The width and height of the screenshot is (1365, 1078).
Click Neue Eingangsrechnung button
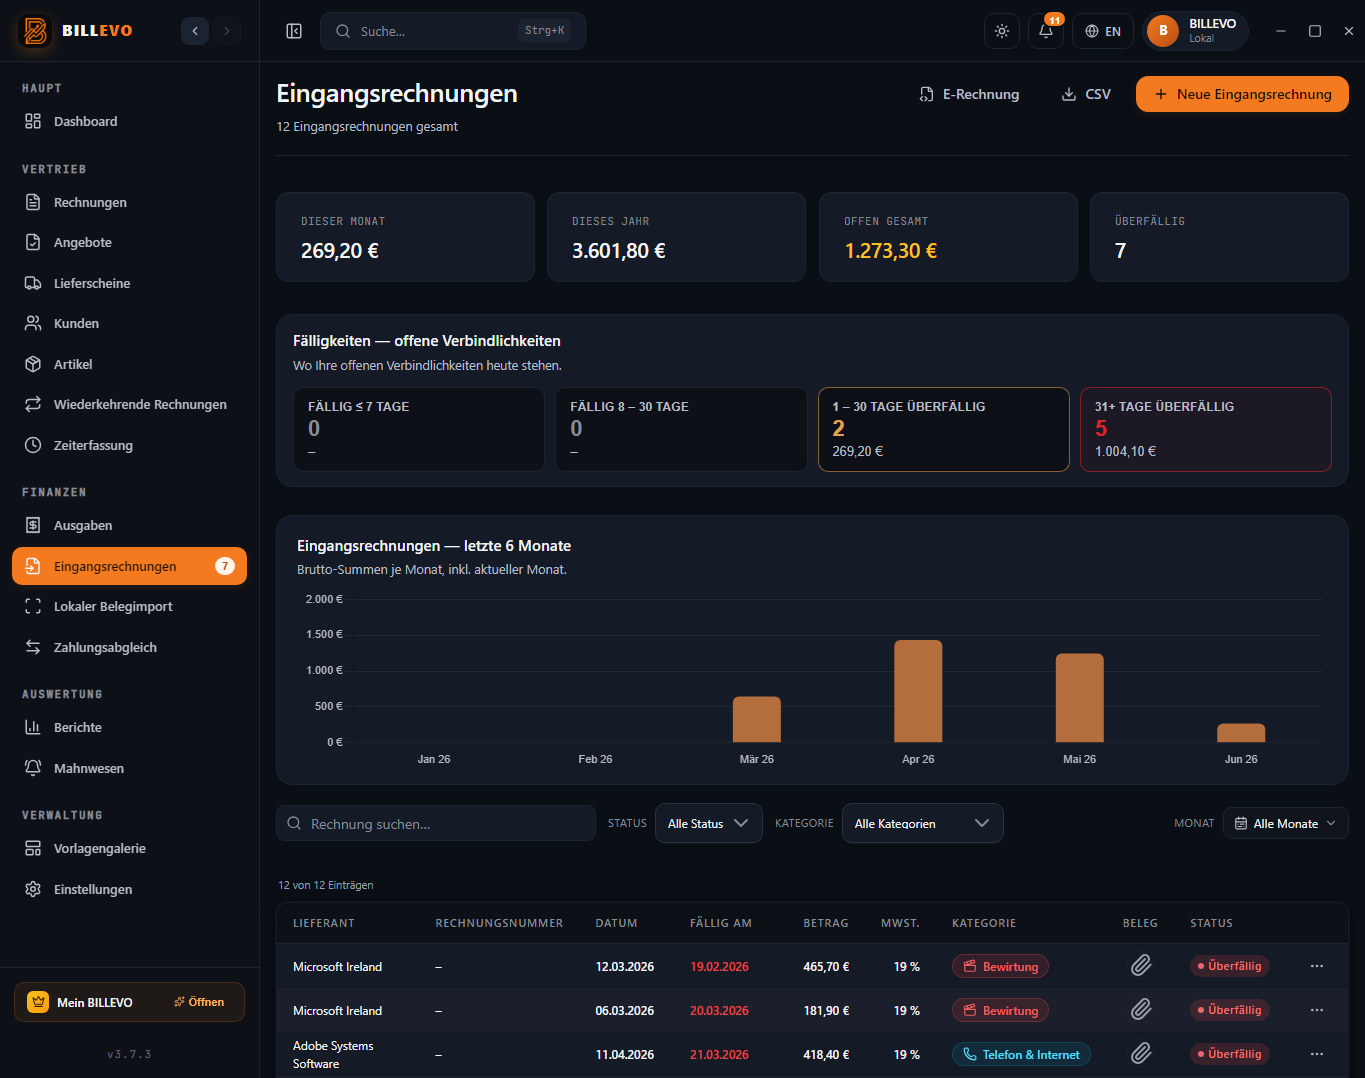coord(1242,94)
